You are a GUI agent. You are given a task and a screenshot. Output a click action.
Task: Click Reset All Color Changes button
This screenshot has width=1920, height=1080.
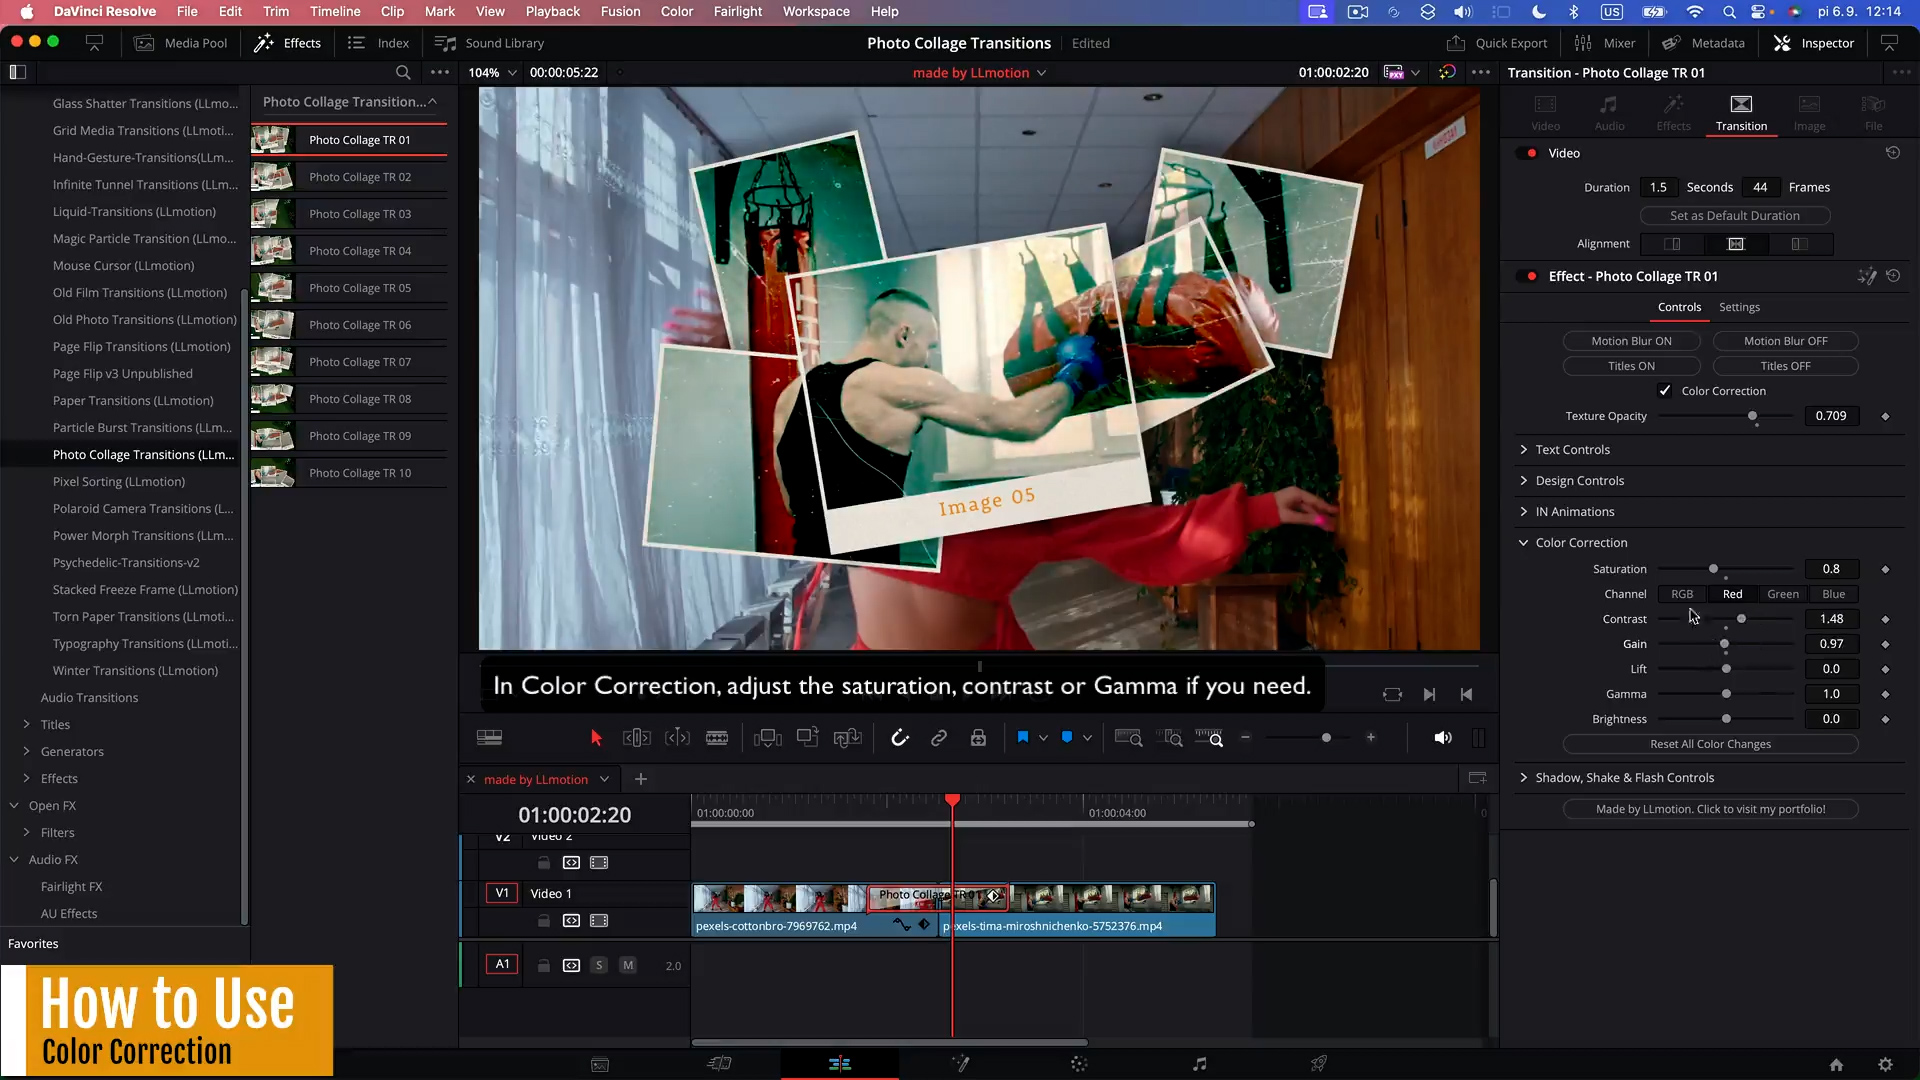(1710, 744)
